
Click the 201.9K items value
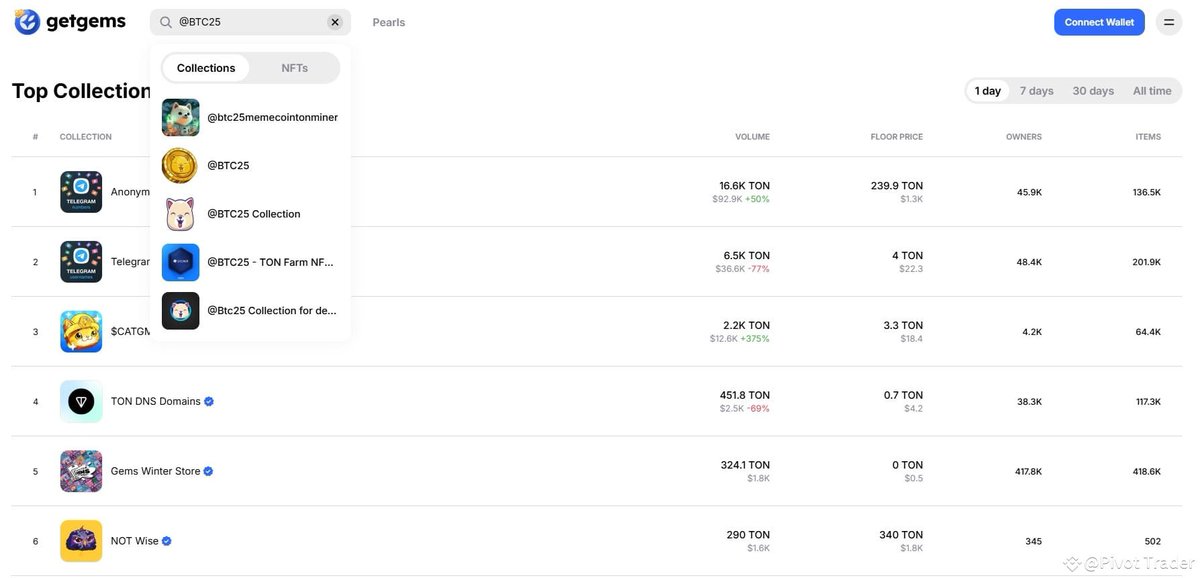1147,262
